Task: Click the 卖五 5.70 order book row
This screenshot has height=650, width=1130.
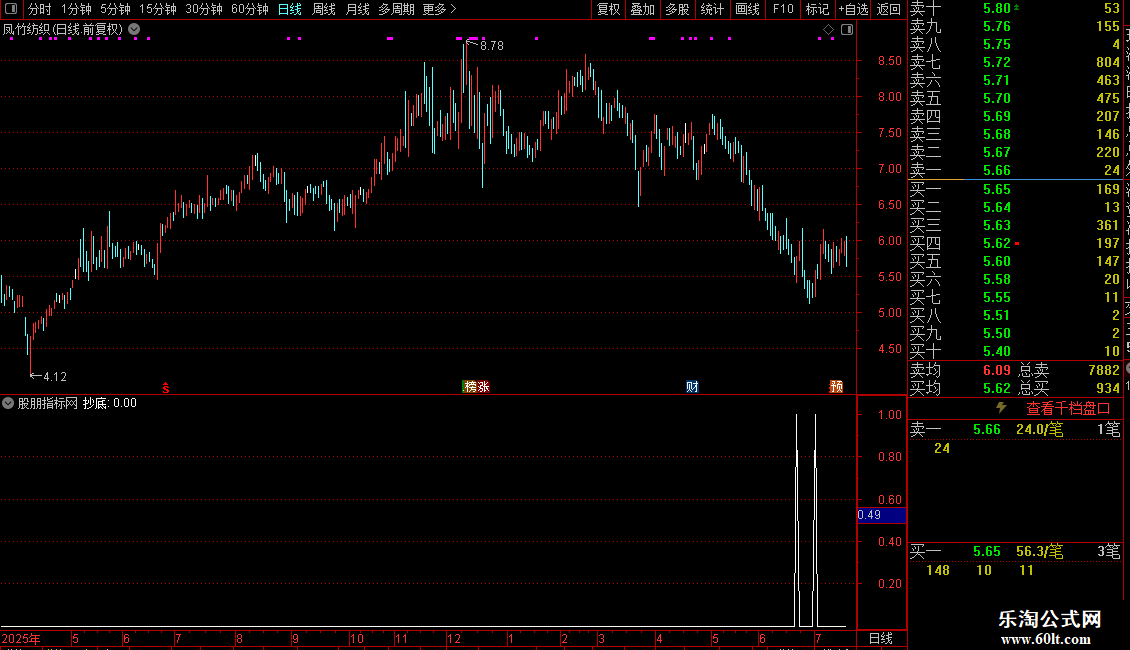Action: coord(1015,98)
